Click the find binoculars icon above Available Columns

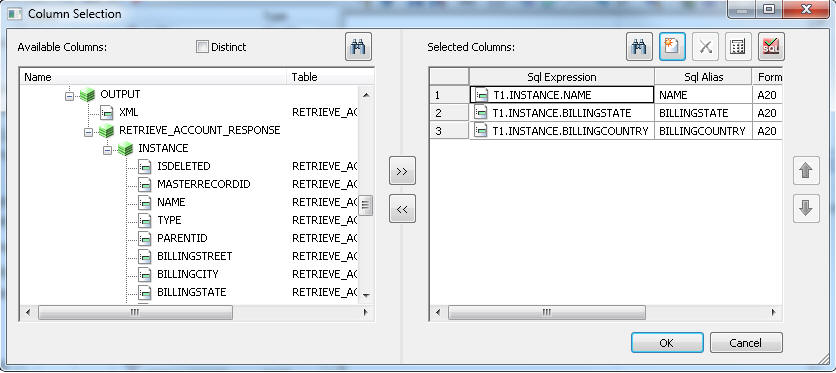point(358,47)
